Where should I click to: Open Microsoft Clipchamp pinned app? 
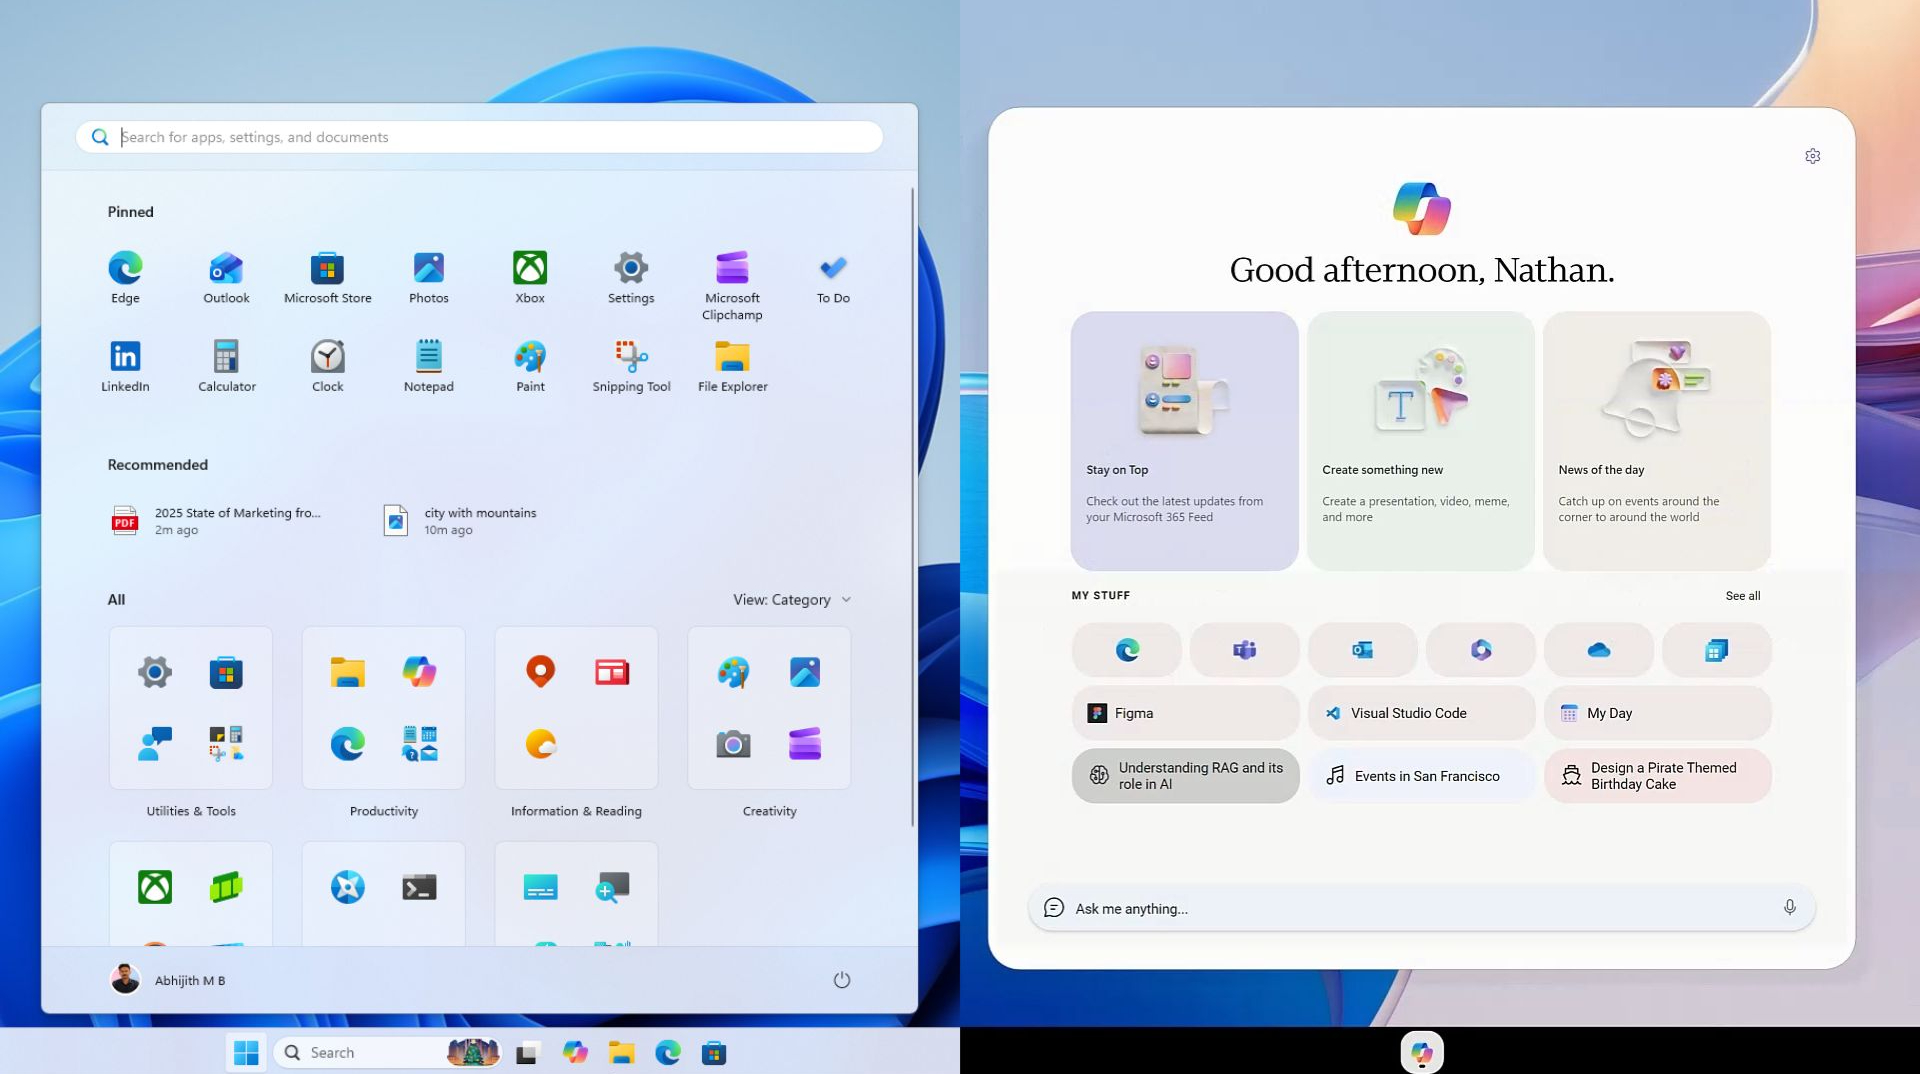click(x=732, y=285)
